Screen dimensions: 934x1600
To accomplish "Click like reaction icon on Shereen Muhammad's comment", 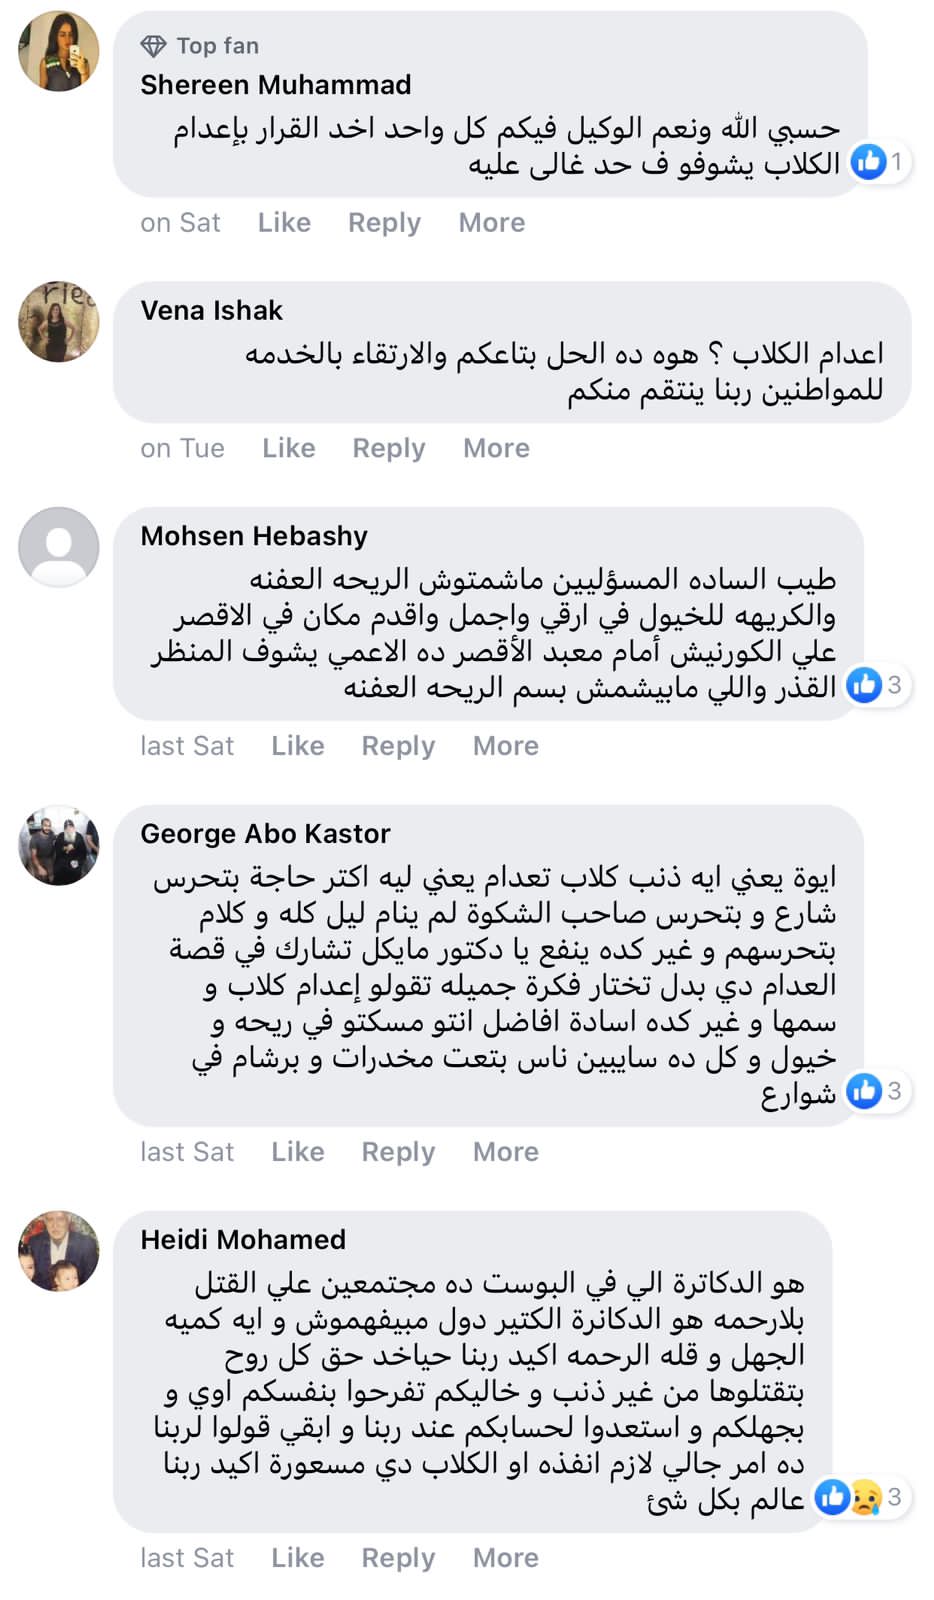I will [869, 161].
